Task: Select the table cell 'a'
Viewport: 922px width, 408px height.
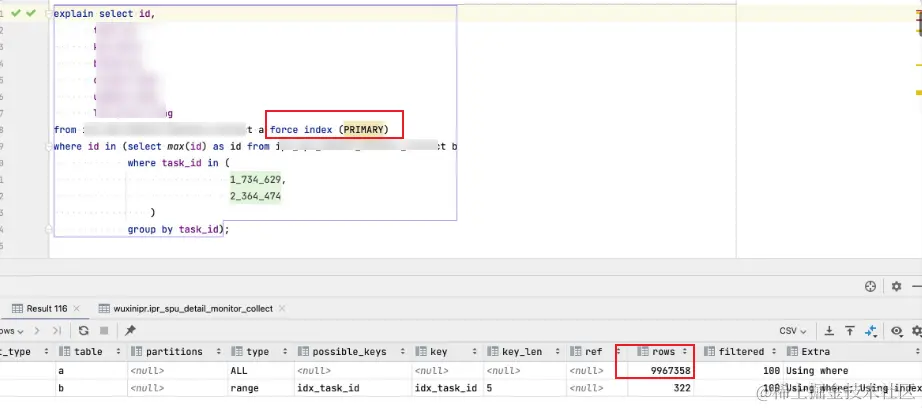Action: coord(61,371)
